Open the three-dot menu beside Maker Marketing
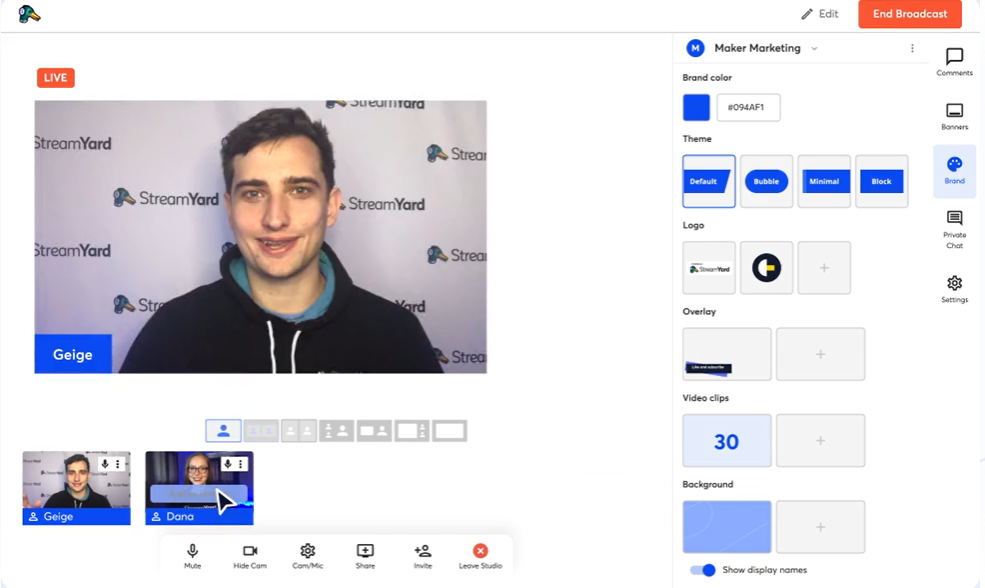Screen dimensions: 985x588 [912, 48]
